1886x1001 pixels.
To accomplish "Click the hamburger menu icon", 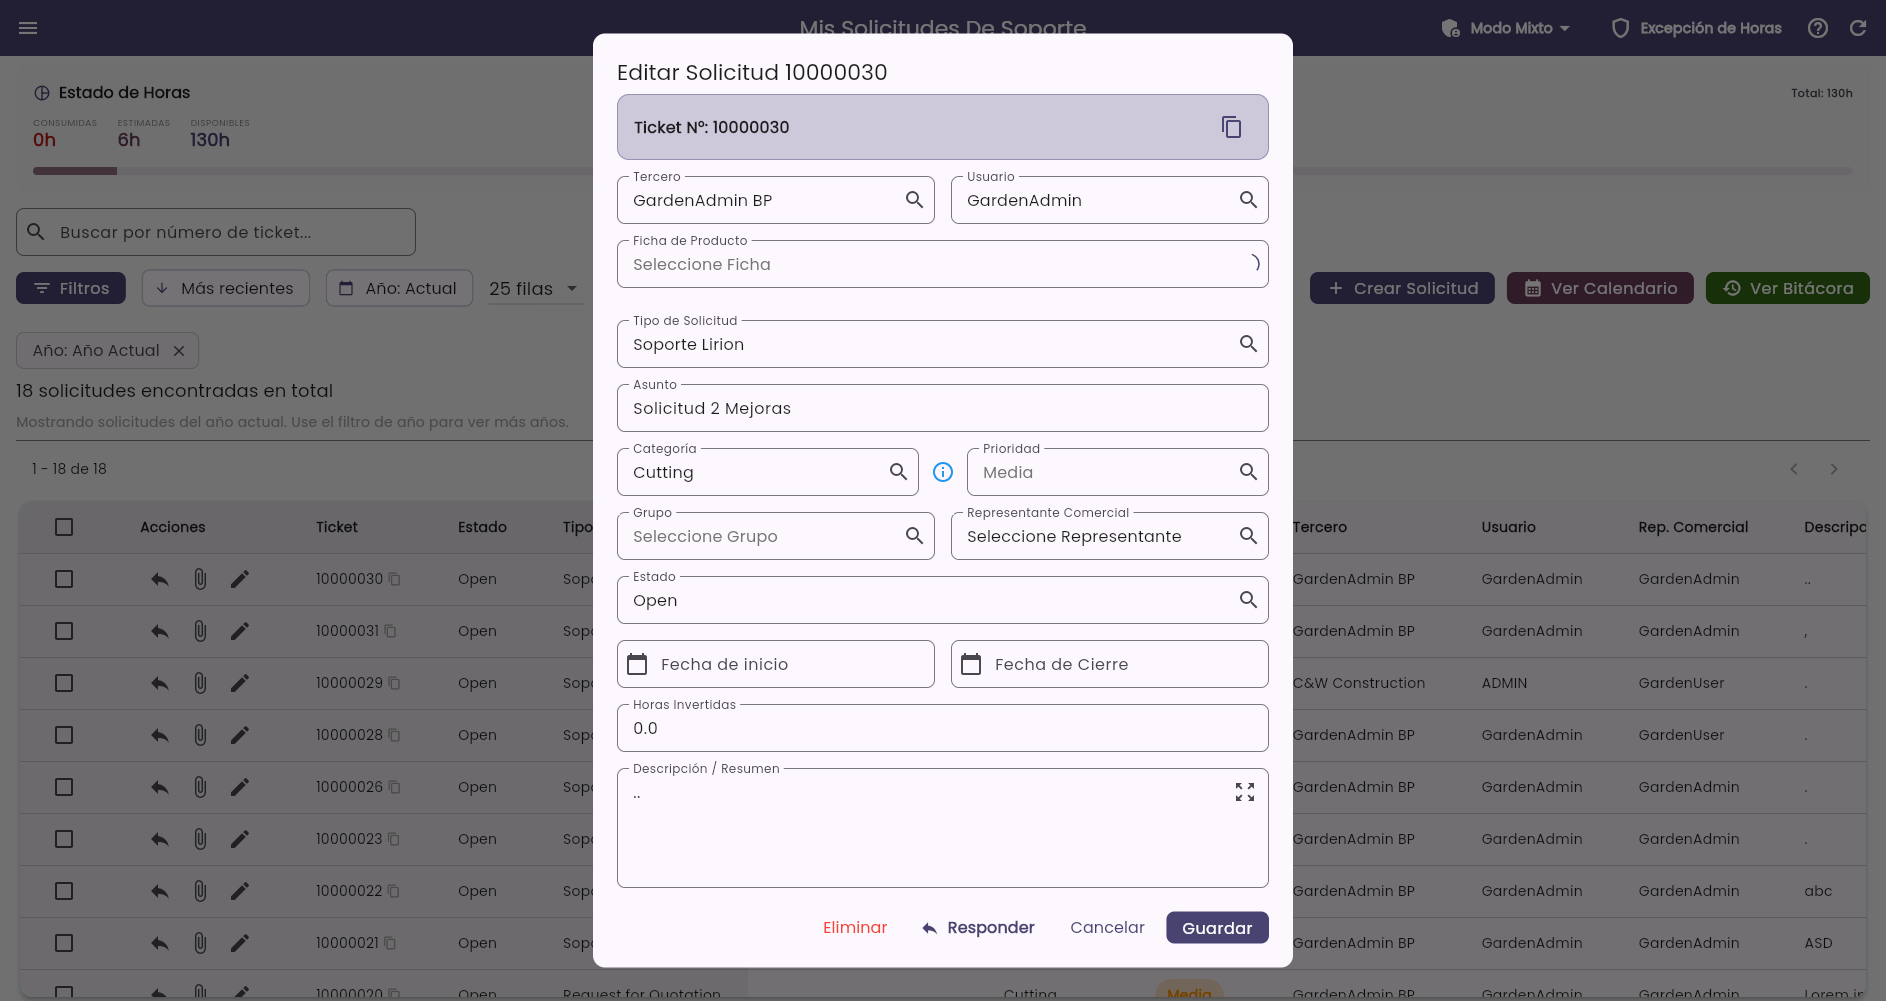I will click(x=28, y=28).
